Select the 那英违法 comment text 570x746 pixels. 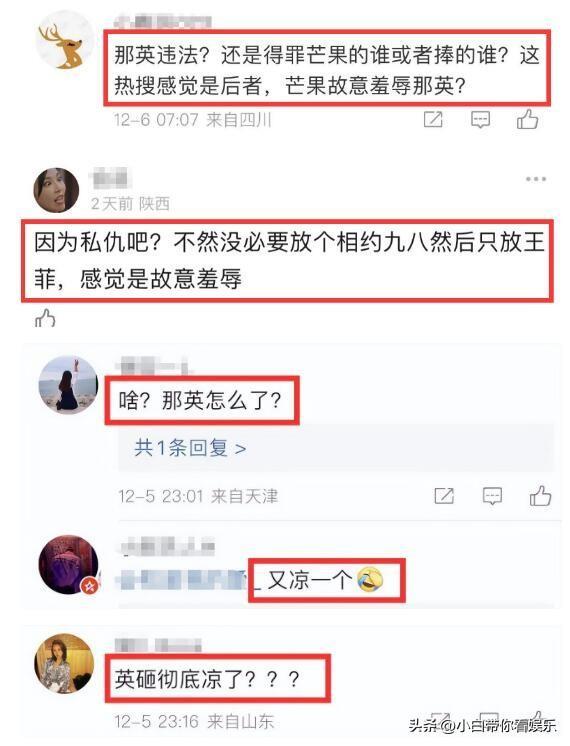(327, 70)
